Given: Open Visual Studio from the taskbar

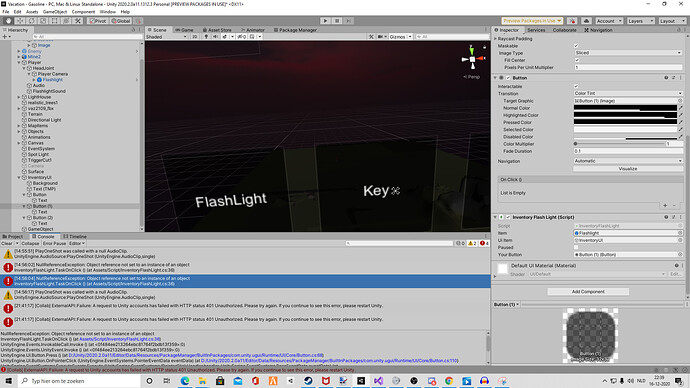Looking at the screenshot, I should click(x=378, y=381).
